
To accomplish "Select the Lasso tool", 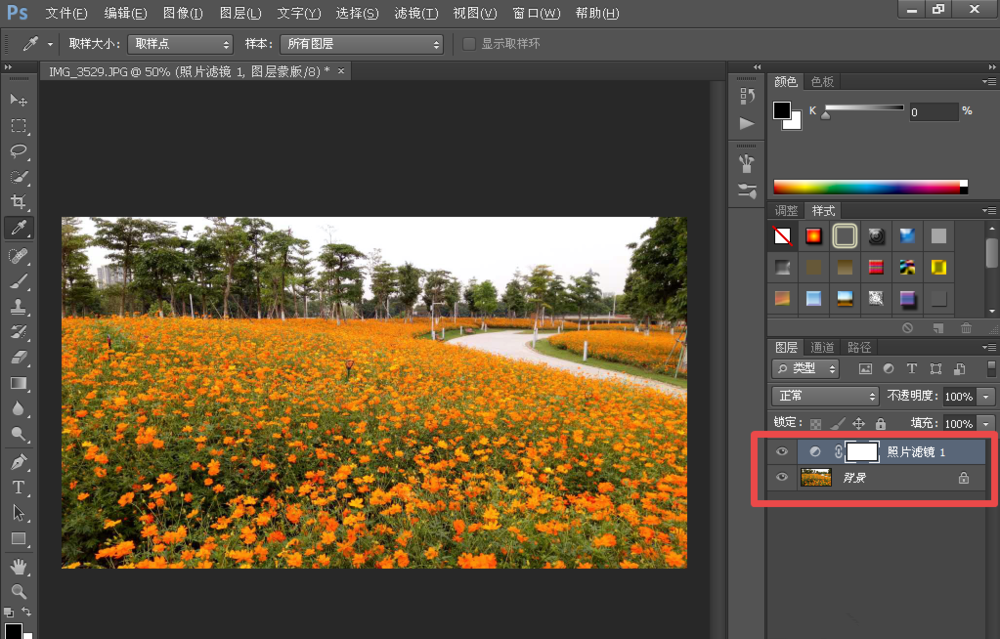I will pyautogui.click(x=18, y=152).
